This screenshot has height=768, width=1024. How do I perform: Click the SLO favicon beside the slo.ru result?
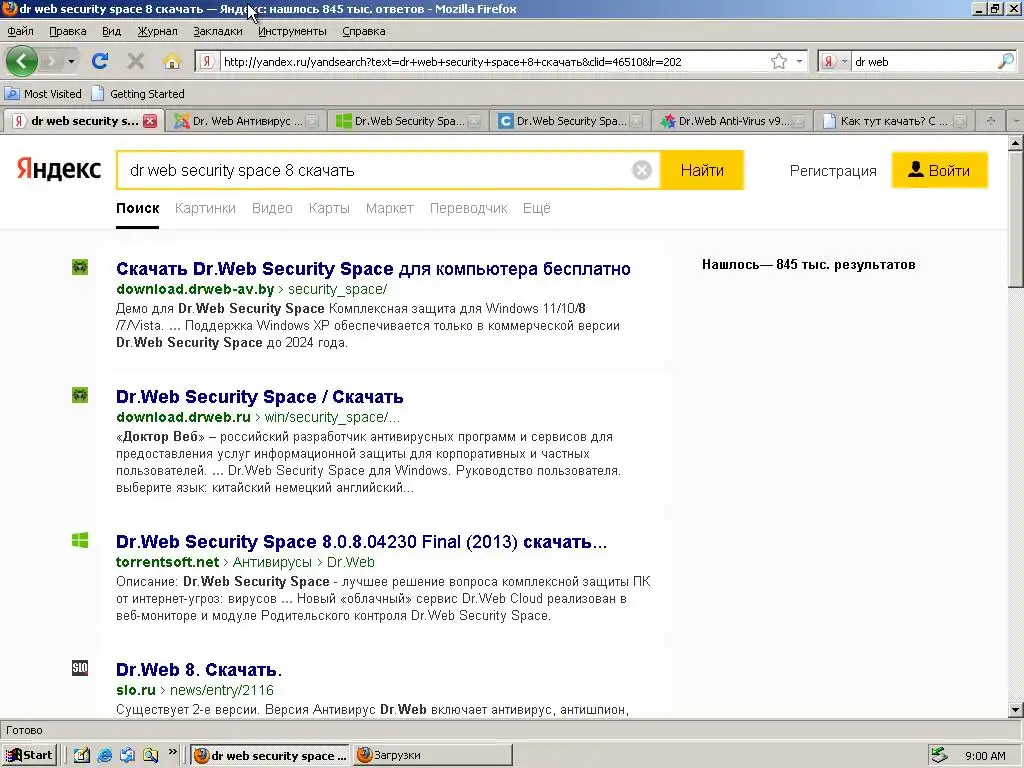tap(80, 668)
